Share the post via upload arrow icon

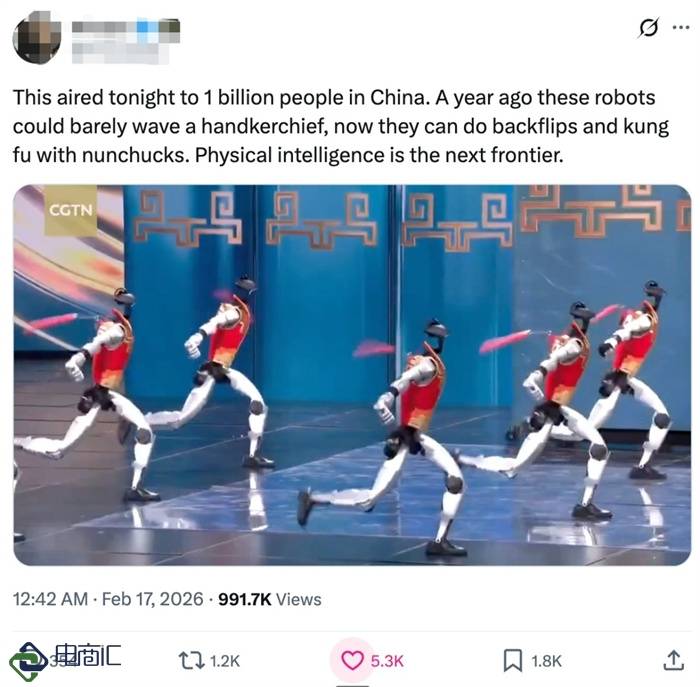pyautogui.click(x=673, y=661)
